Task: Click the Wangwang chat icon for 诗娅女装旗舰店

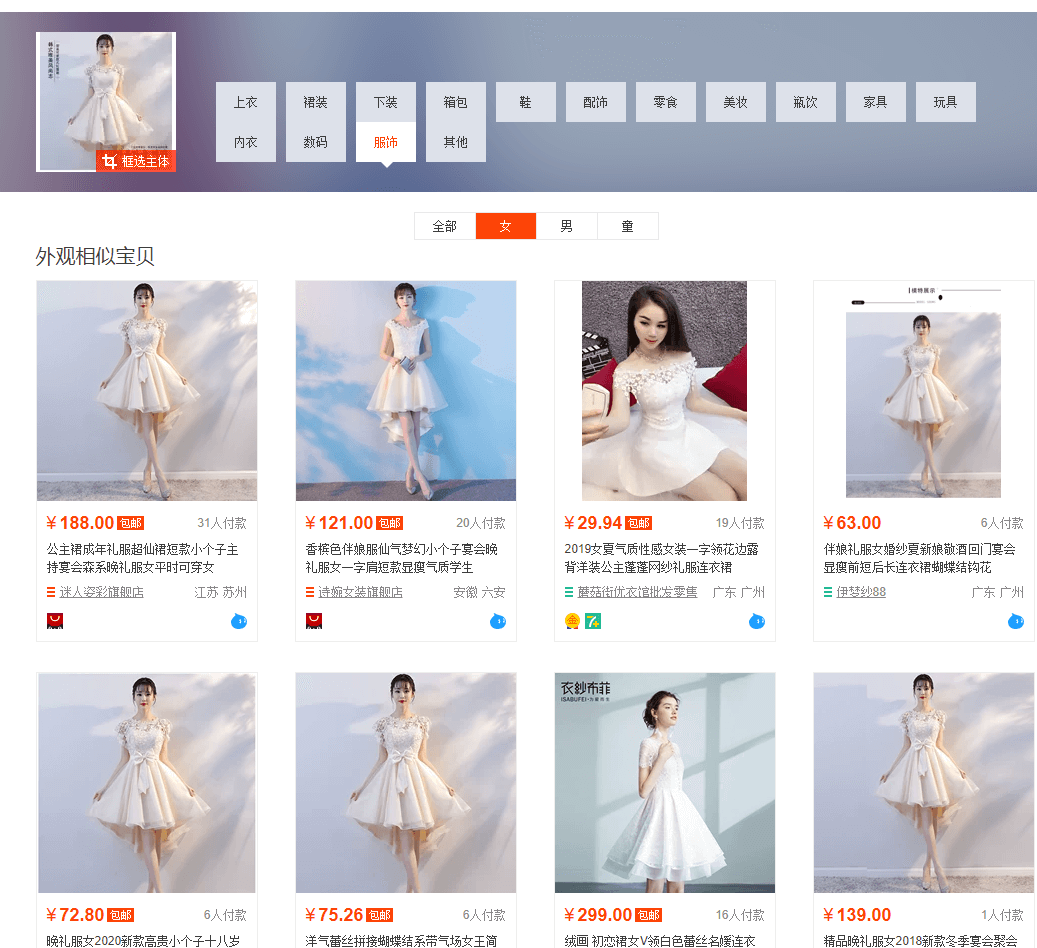Action: (x=498, y=621)
